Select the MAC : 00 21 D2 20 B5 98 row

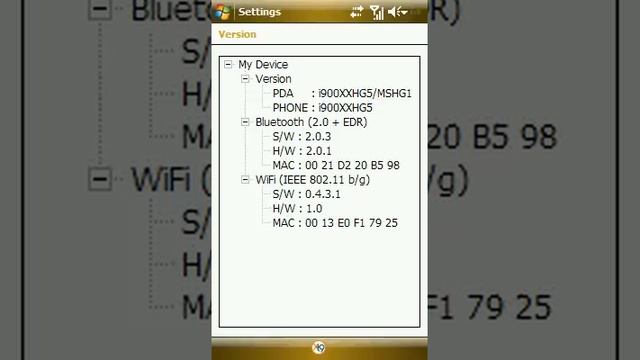[336, 165]
